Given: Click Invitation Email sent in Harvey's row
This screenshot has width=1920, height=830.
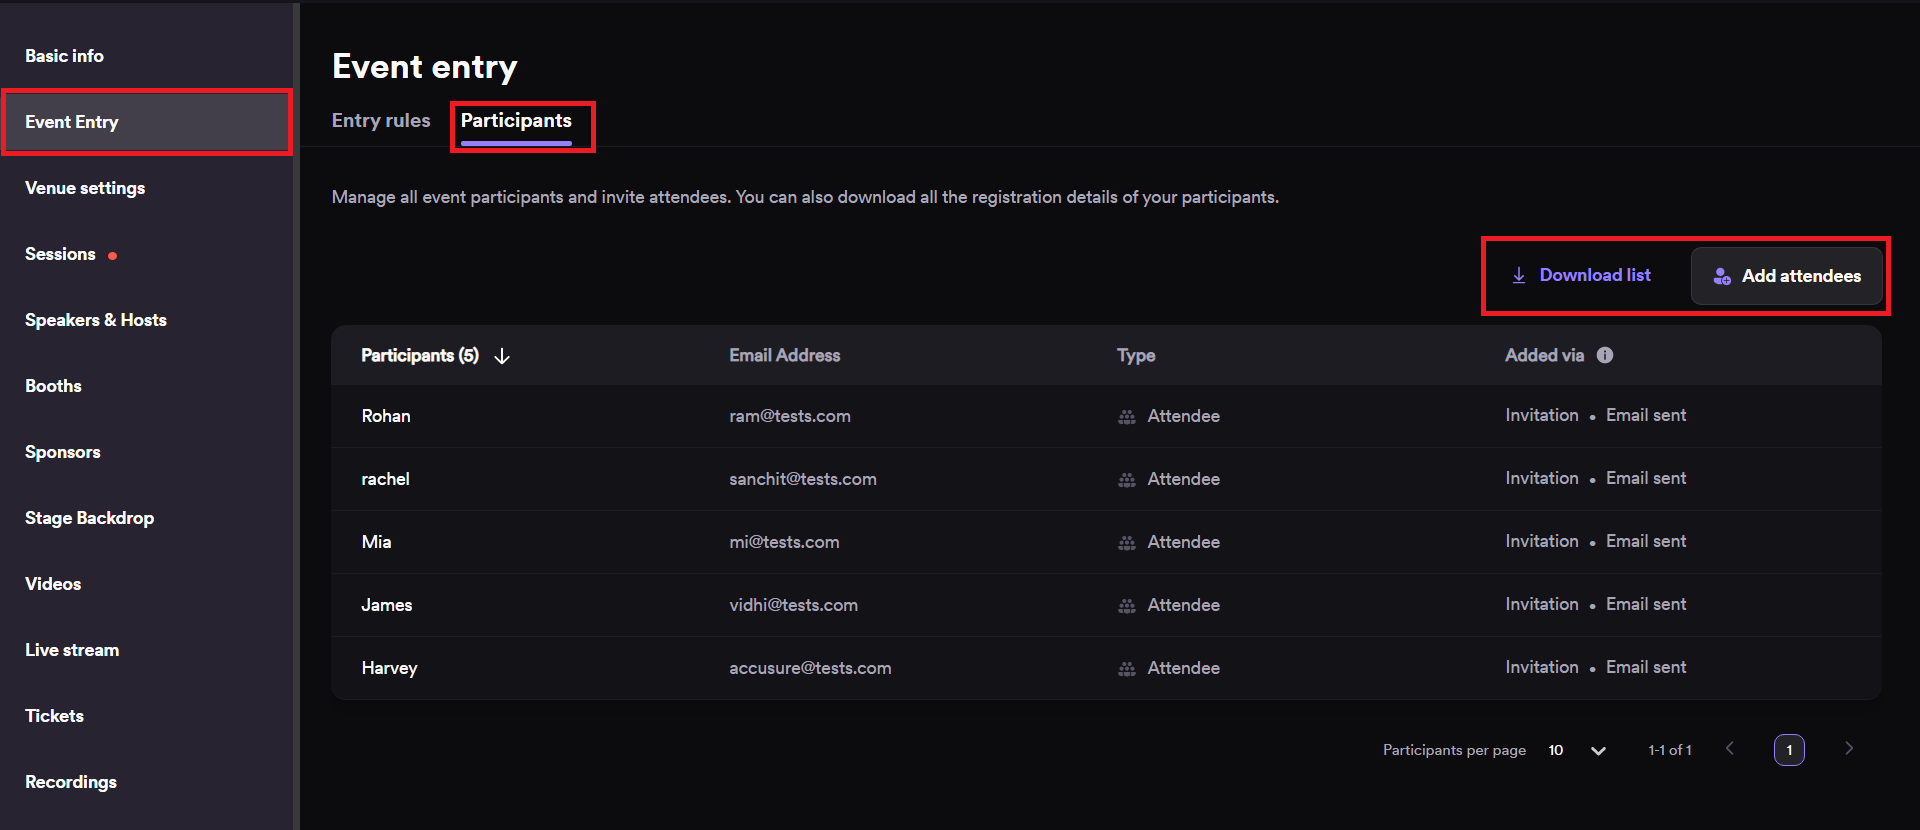Looking at the screenshot, I should pos(1596,667).
